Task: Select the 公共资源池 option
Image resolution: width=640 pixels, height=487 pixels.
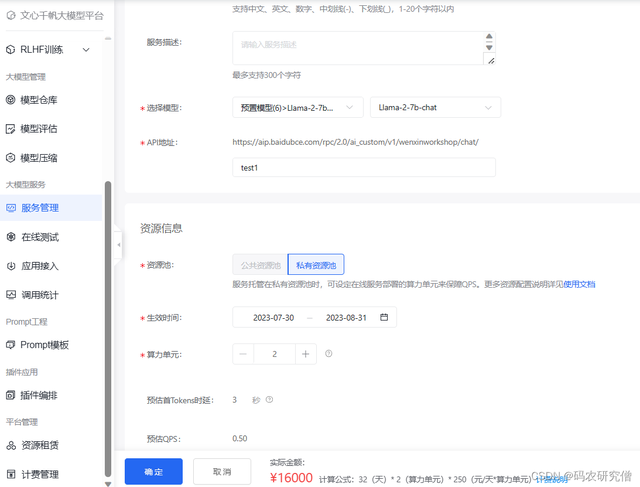Action: pos(259,265)
